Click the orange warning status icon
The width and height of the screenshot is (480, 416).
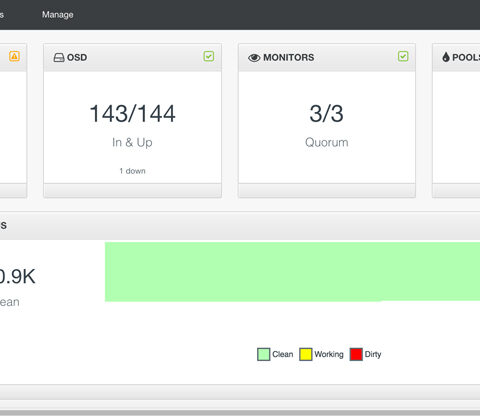14,56
